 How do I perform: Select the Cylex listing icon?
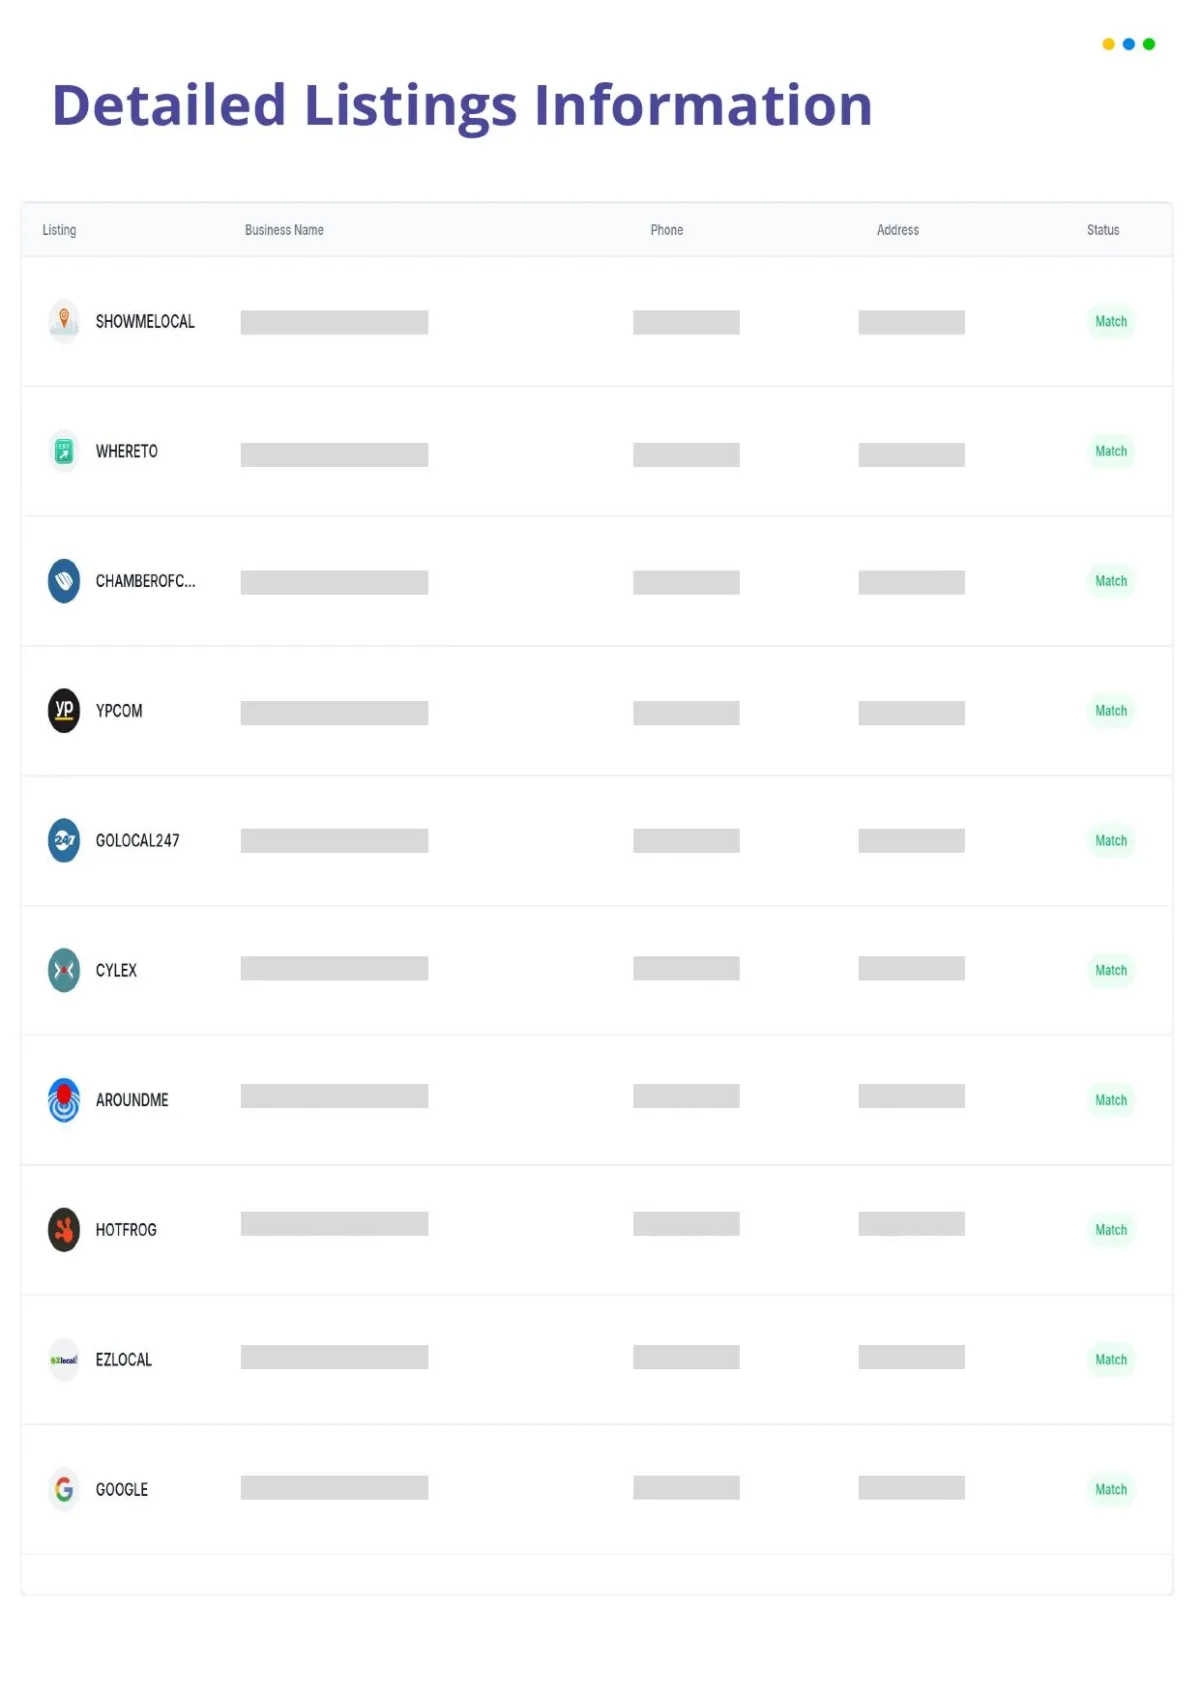[64, 970]
